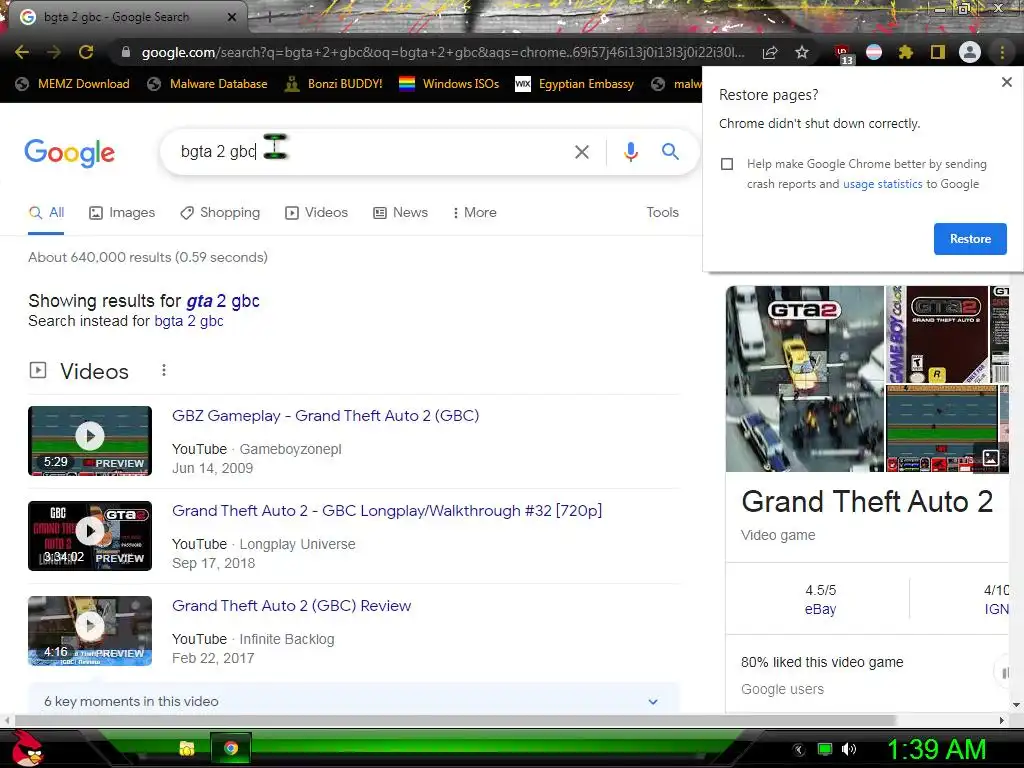
Task: Play Longplay 3:34:02 video thumbnail
Action: (90, 536)
